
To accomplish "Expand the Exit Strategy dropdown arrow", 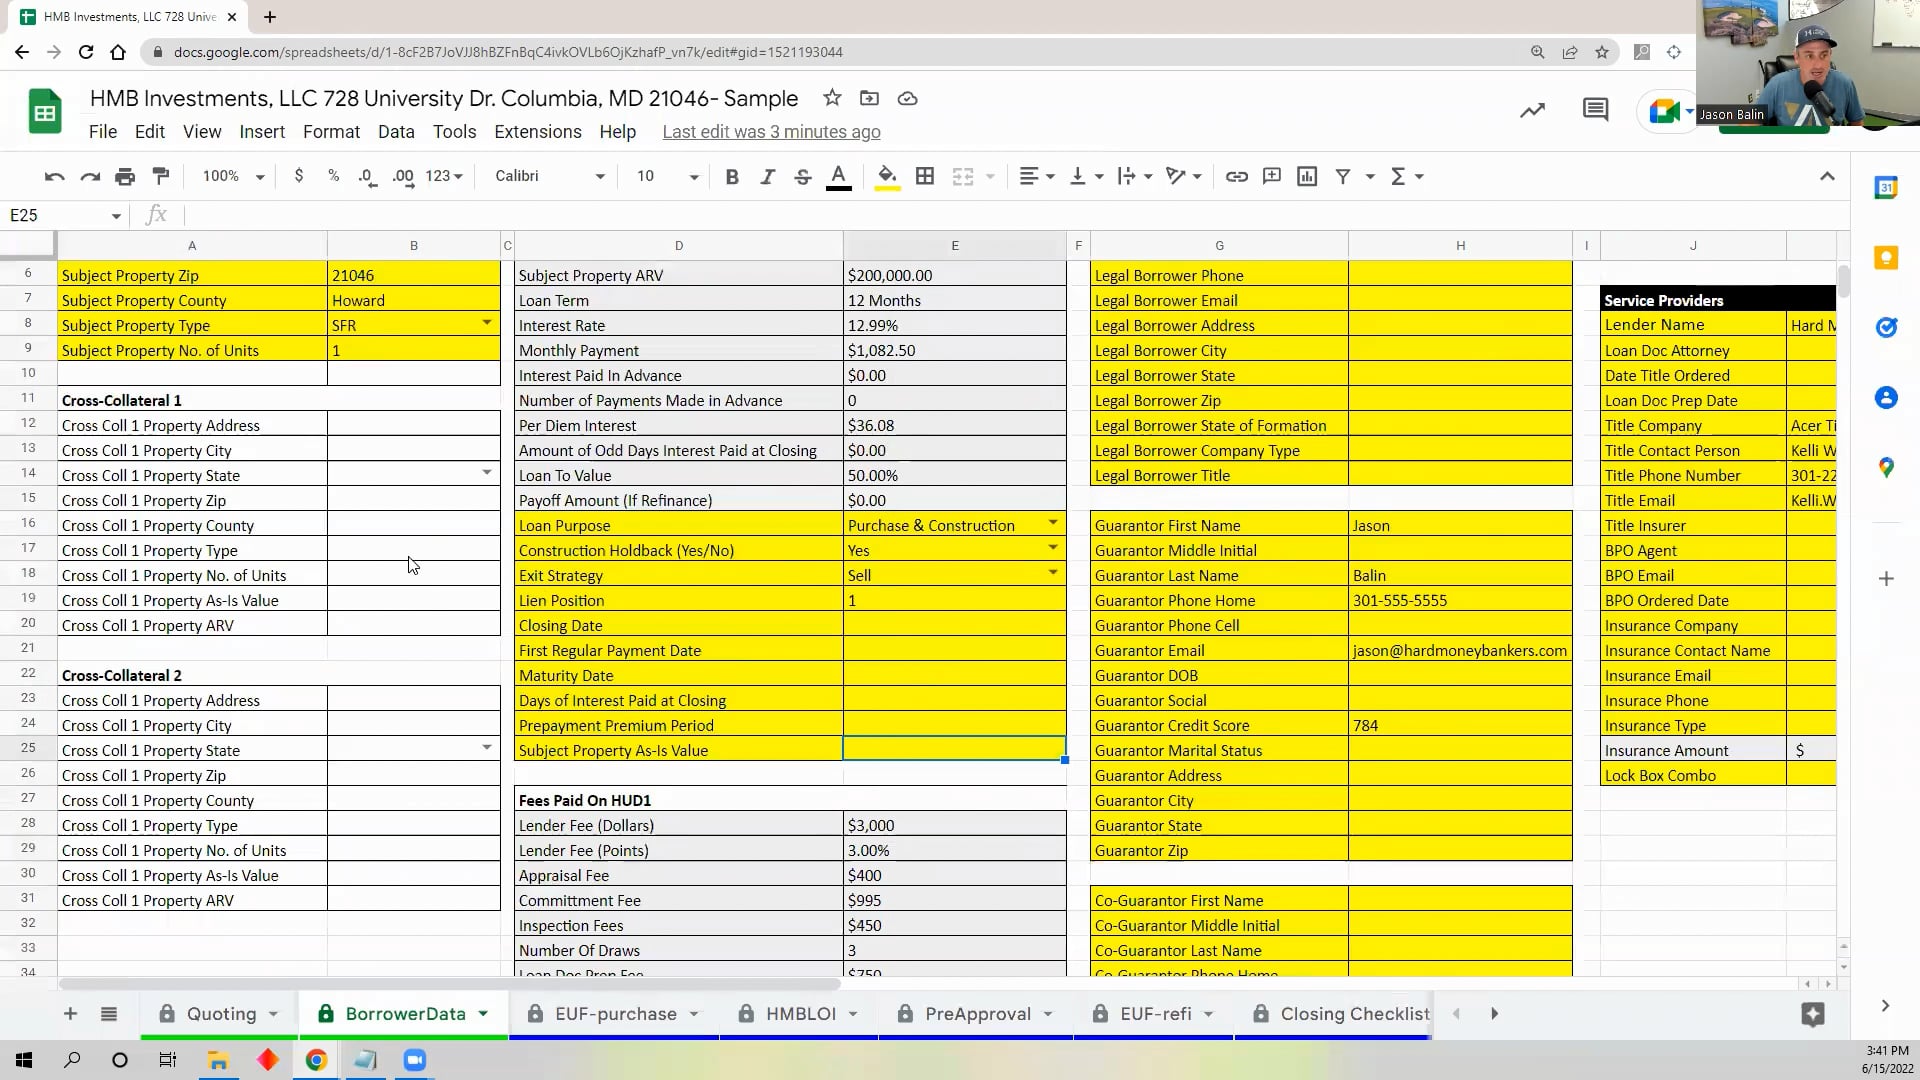I will click(1053, 573).
